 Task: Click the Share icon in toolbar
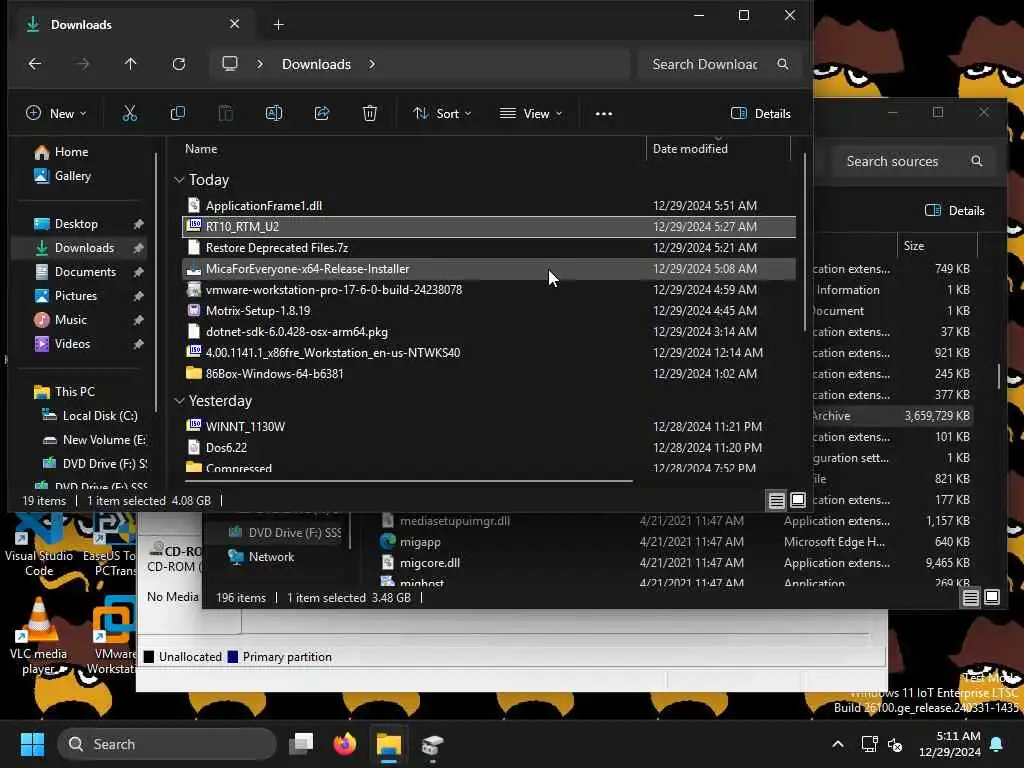(322, 114)
